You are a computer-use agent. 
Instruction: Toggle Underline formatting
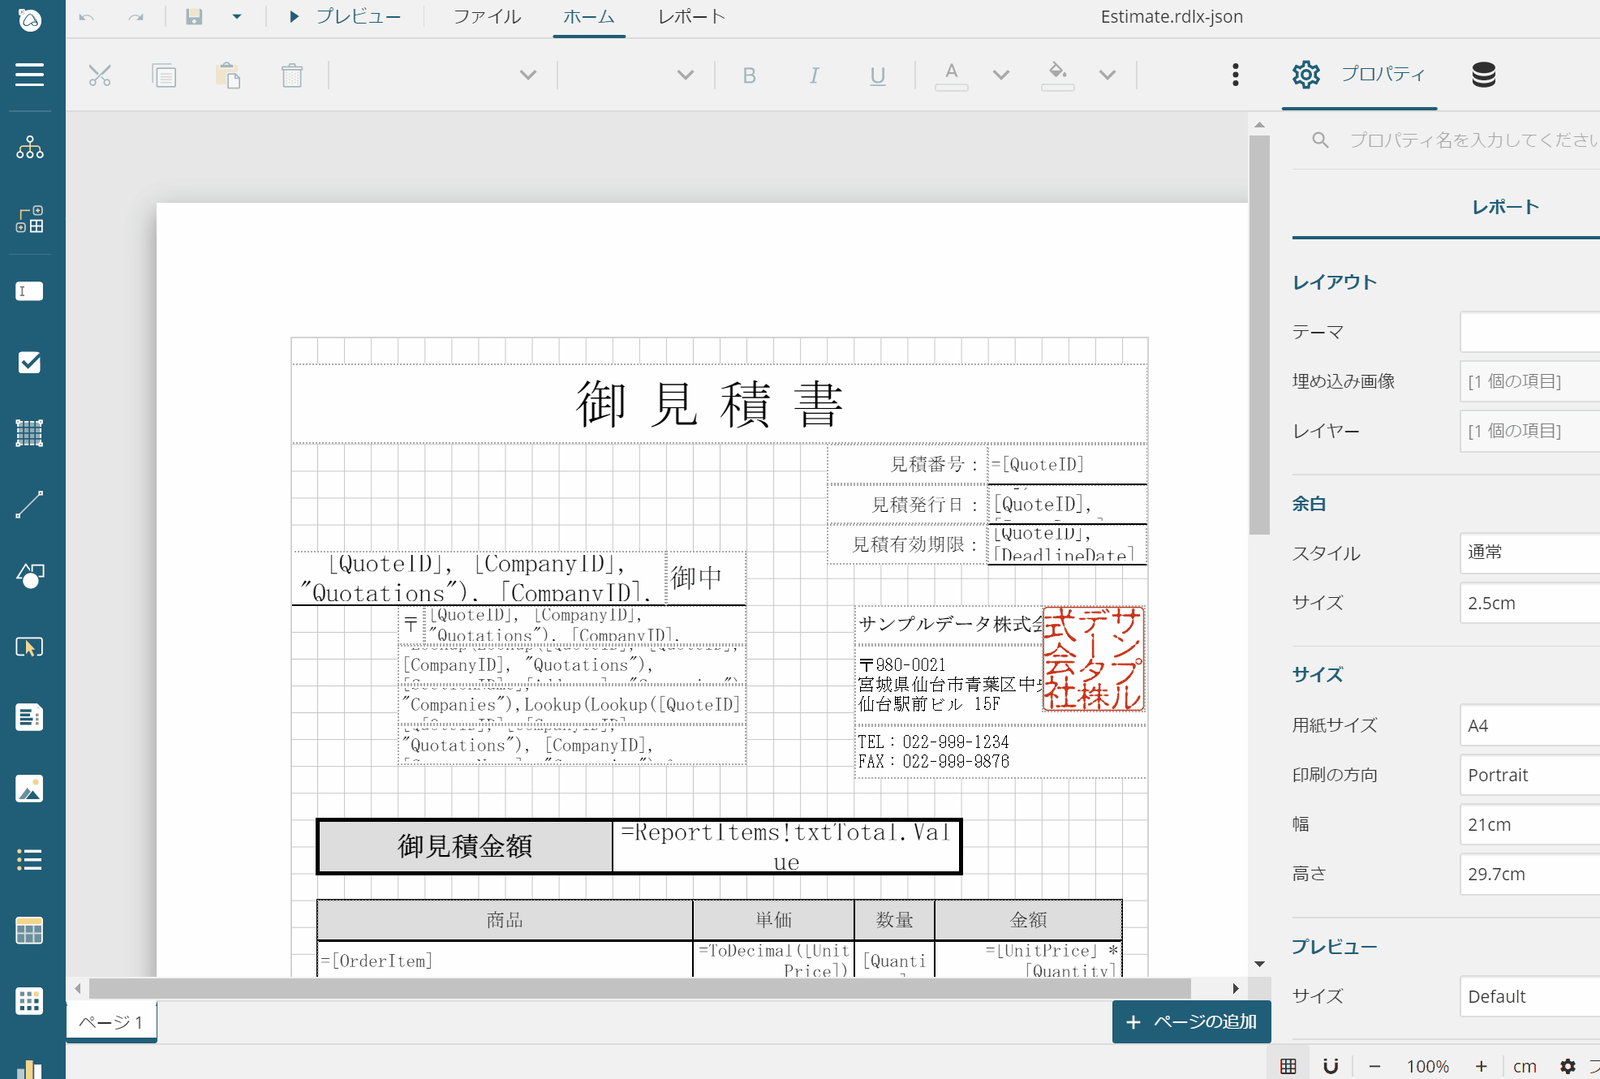pyautogui.click(x=877, y=76)
